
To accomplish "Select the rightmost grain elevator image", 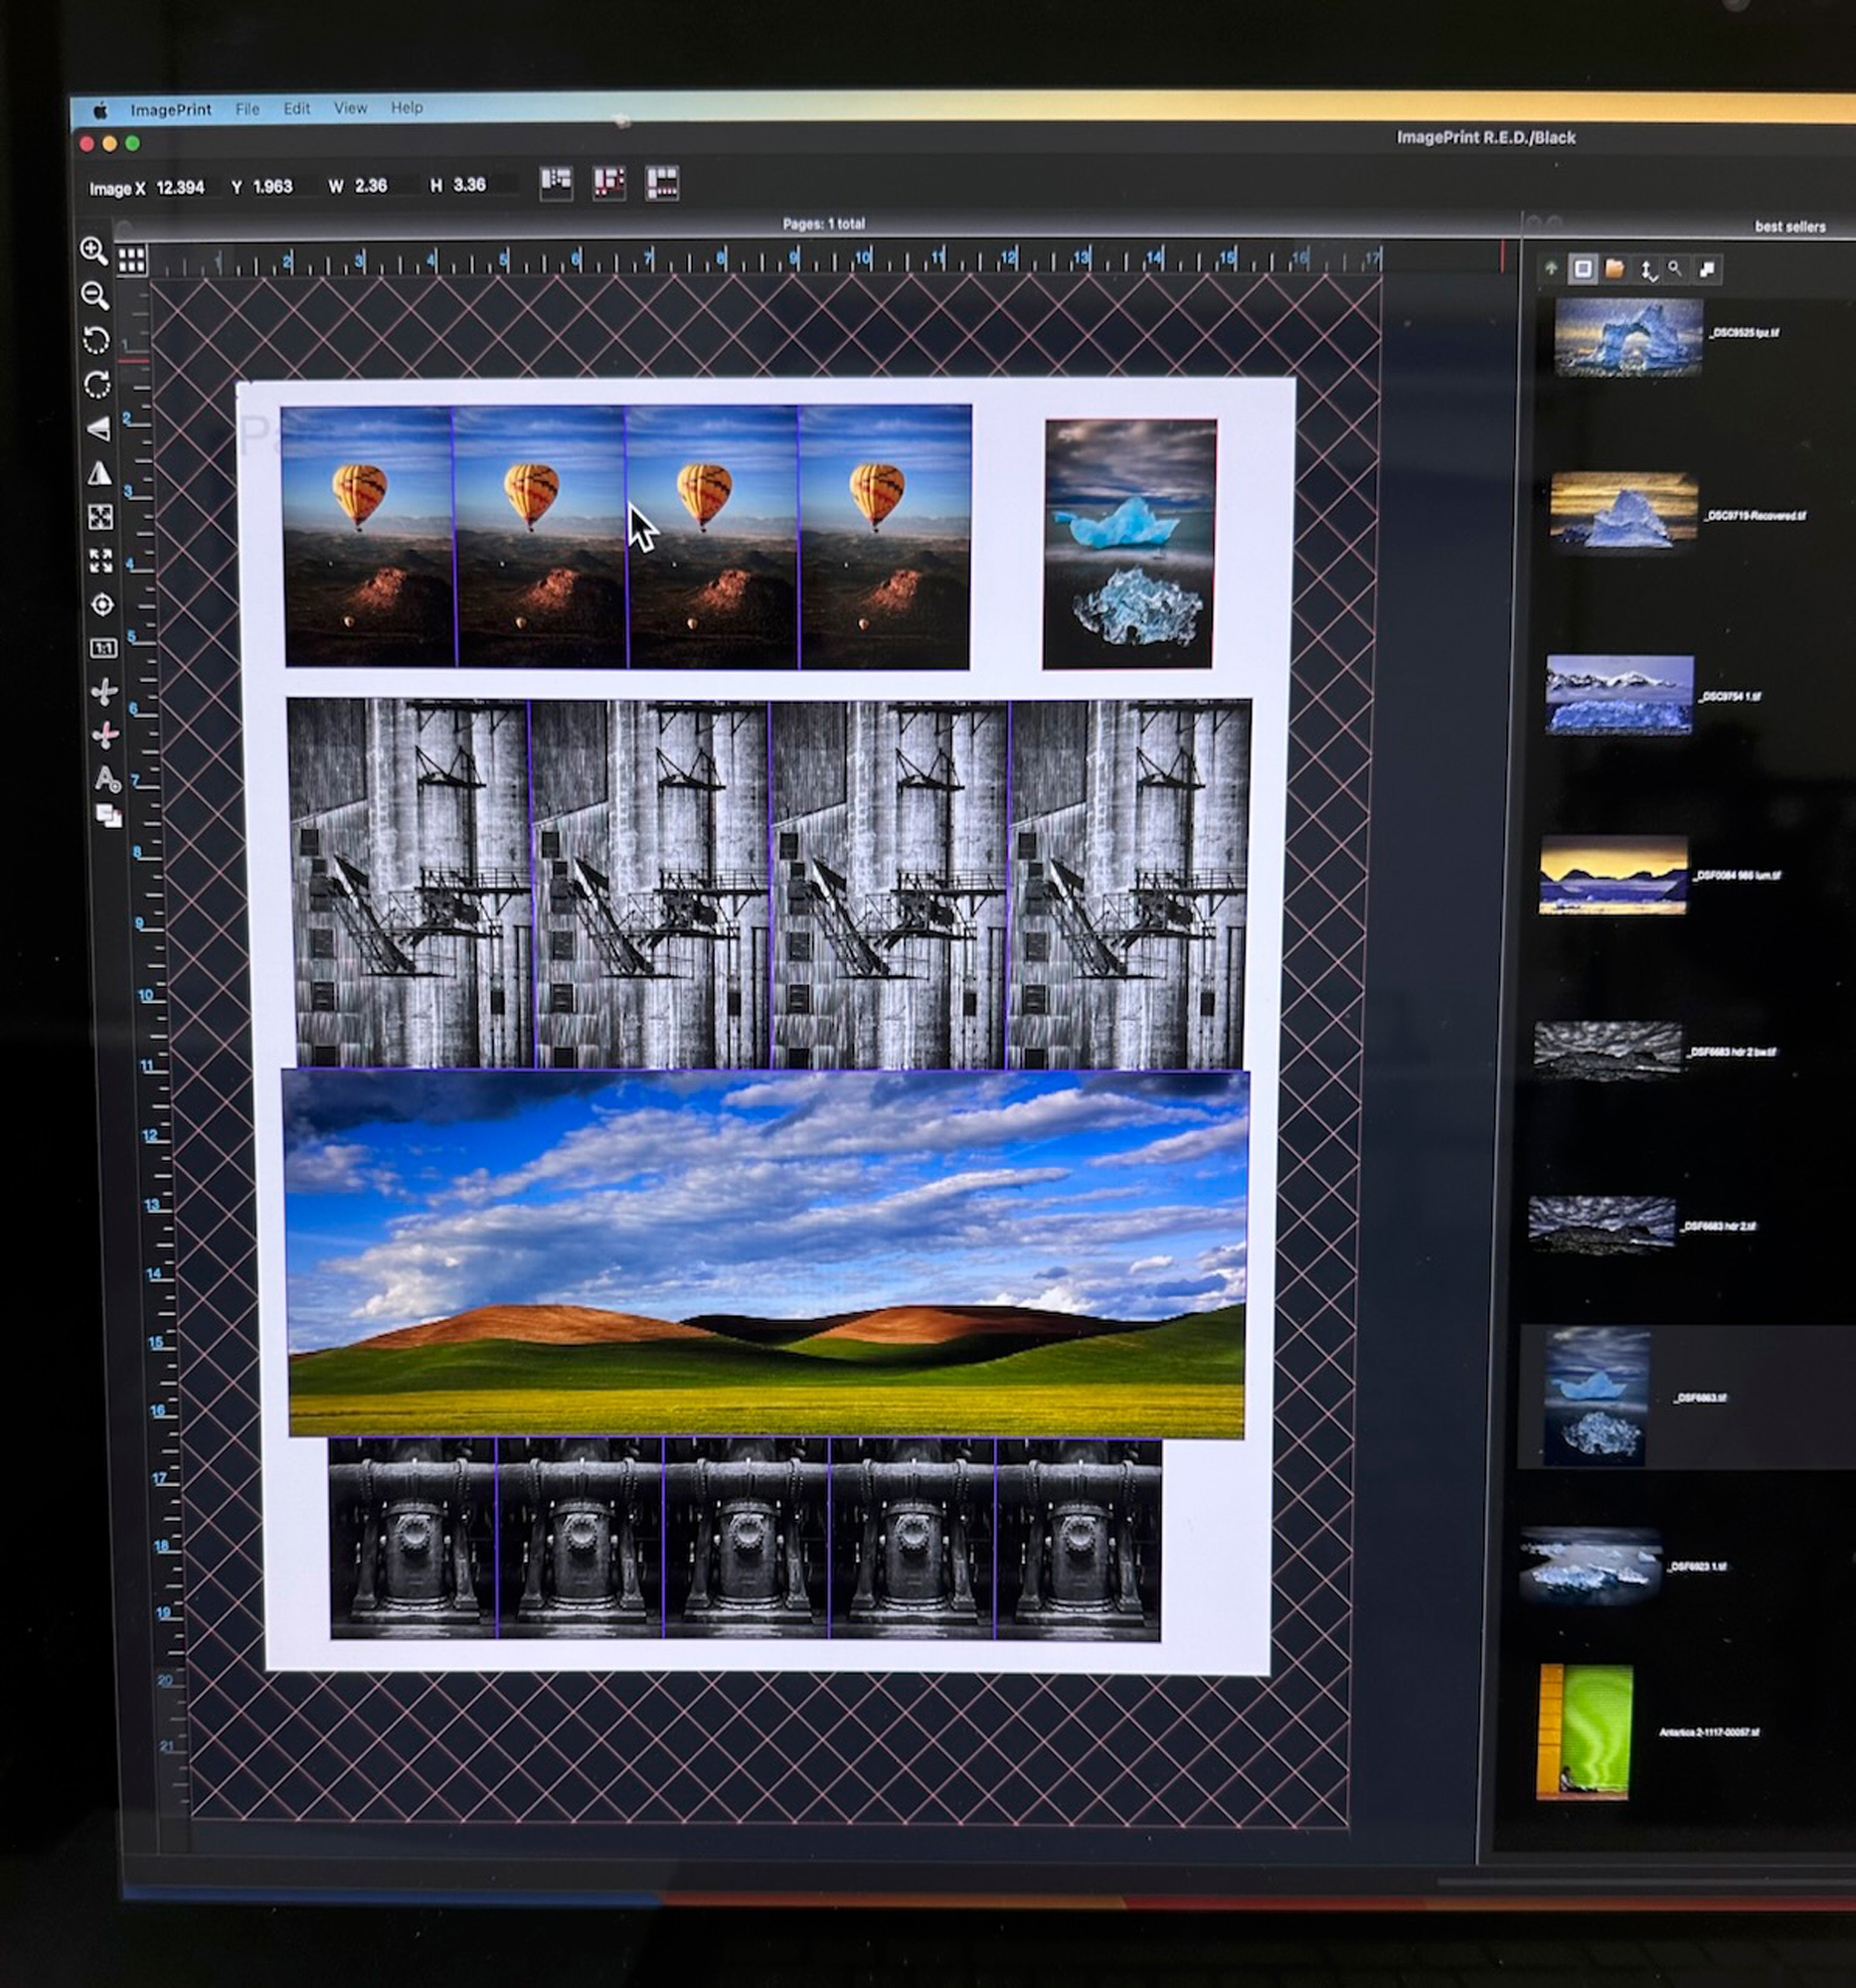I will [1129, 884].
